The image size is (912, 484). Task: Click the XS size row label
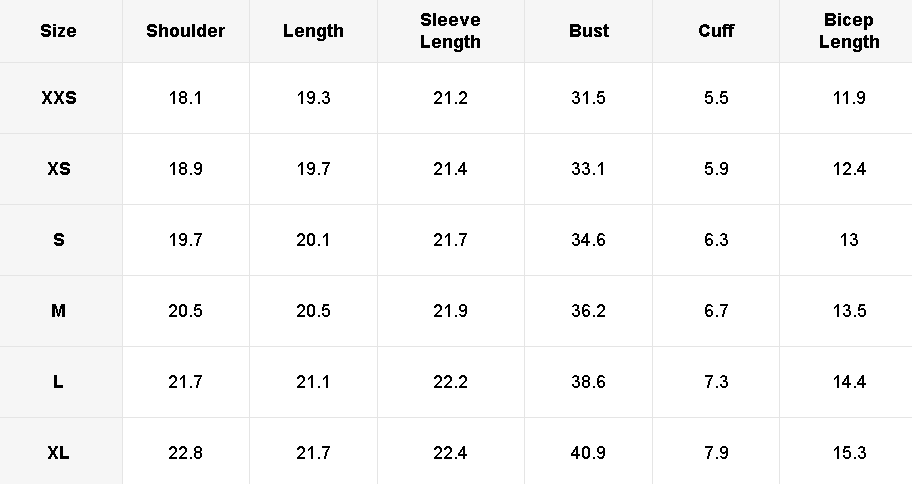tap(58, 169)
